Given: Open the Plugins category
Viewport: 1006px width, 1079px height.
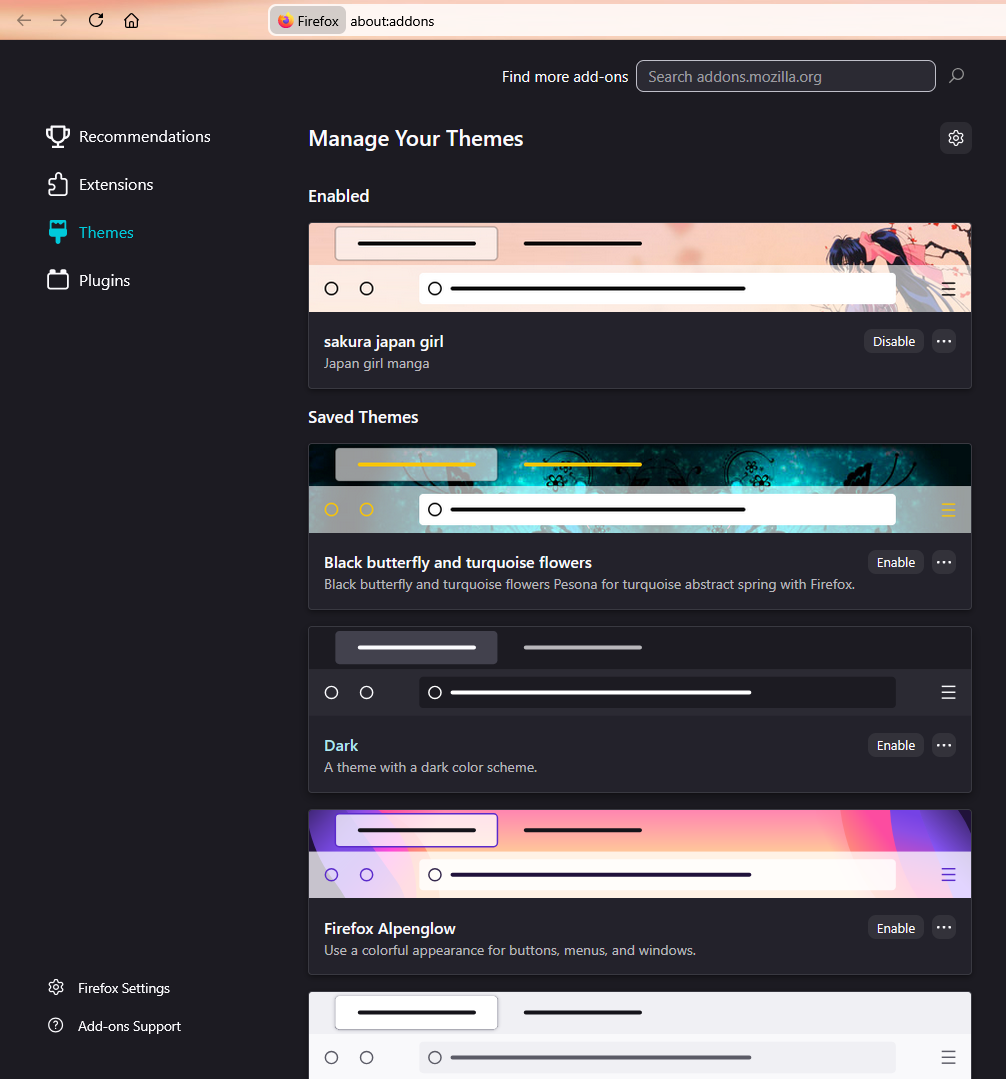Looking at the screenshot, I should coord(89,280).
